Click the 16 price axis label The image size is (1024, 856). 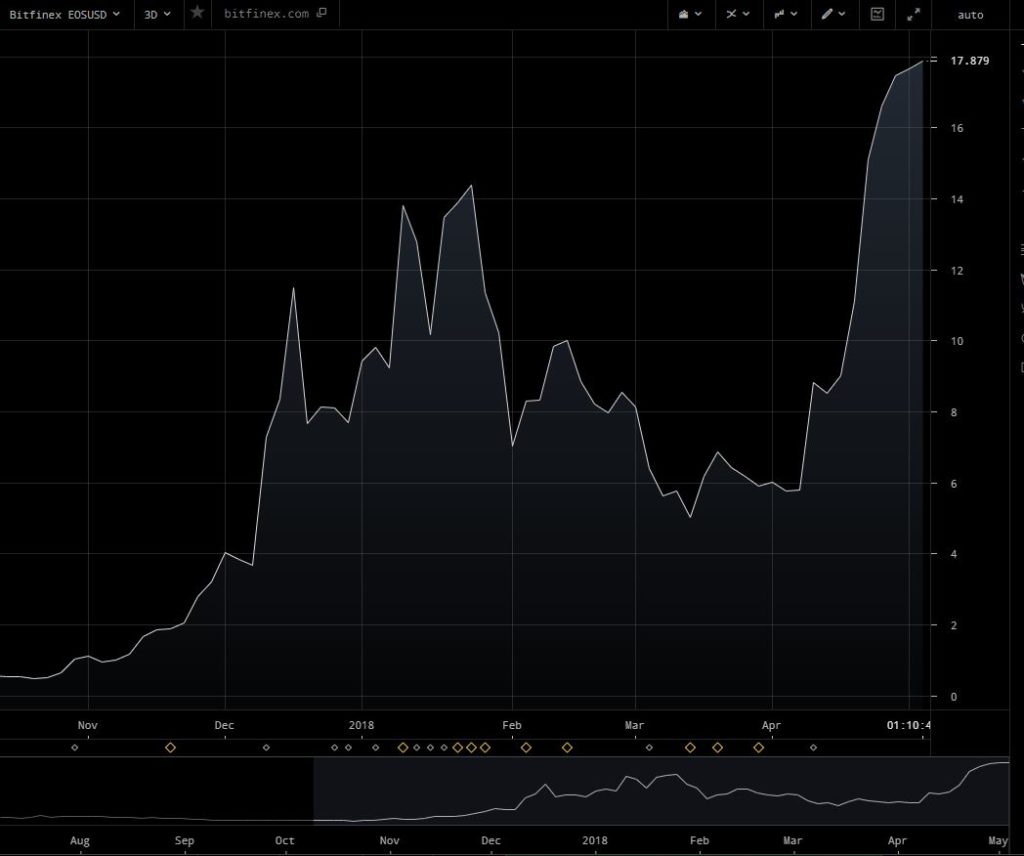click(x=957, y=128)
